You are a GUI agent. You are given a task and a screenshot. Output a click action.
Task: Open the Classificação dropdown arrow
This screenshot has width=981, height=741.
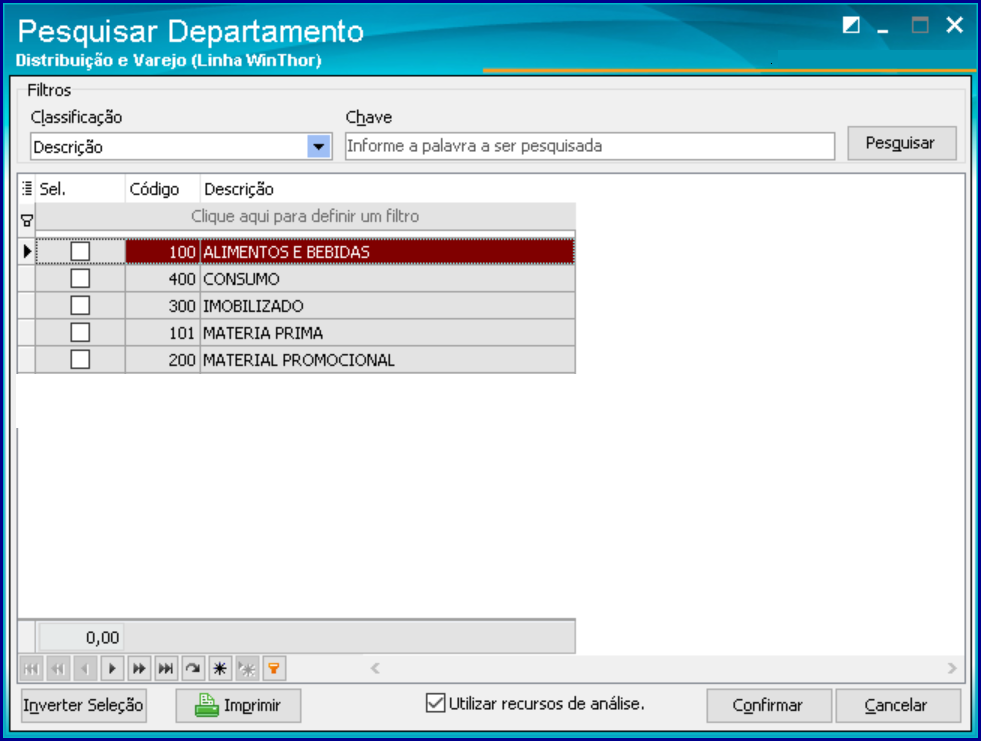coord(319,147)
